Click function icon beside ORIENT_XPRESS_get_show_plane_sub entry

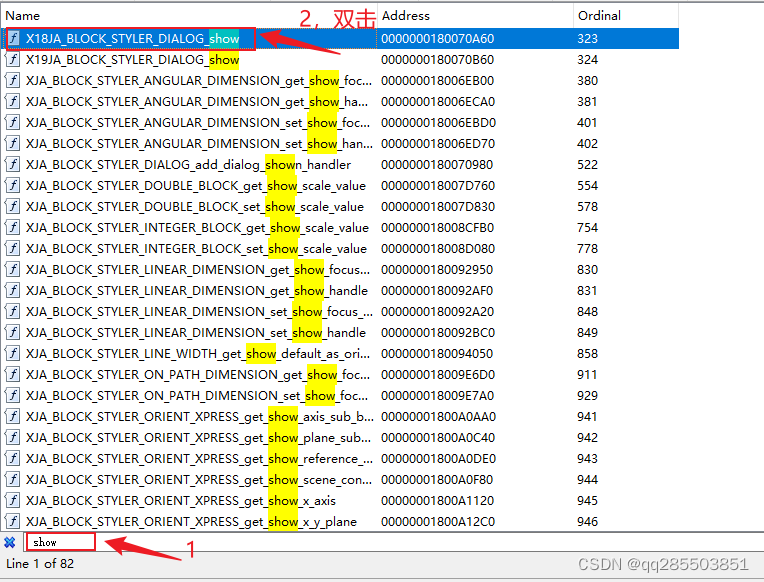click(13, 437)
